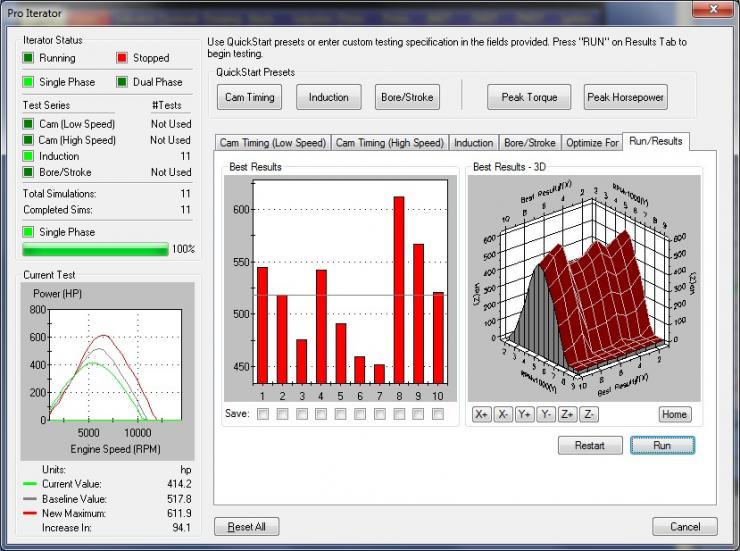Viewport: 740px width, 551px height.
Task: Click the red New Maximum legend line
Action: [x=30, y=513]
